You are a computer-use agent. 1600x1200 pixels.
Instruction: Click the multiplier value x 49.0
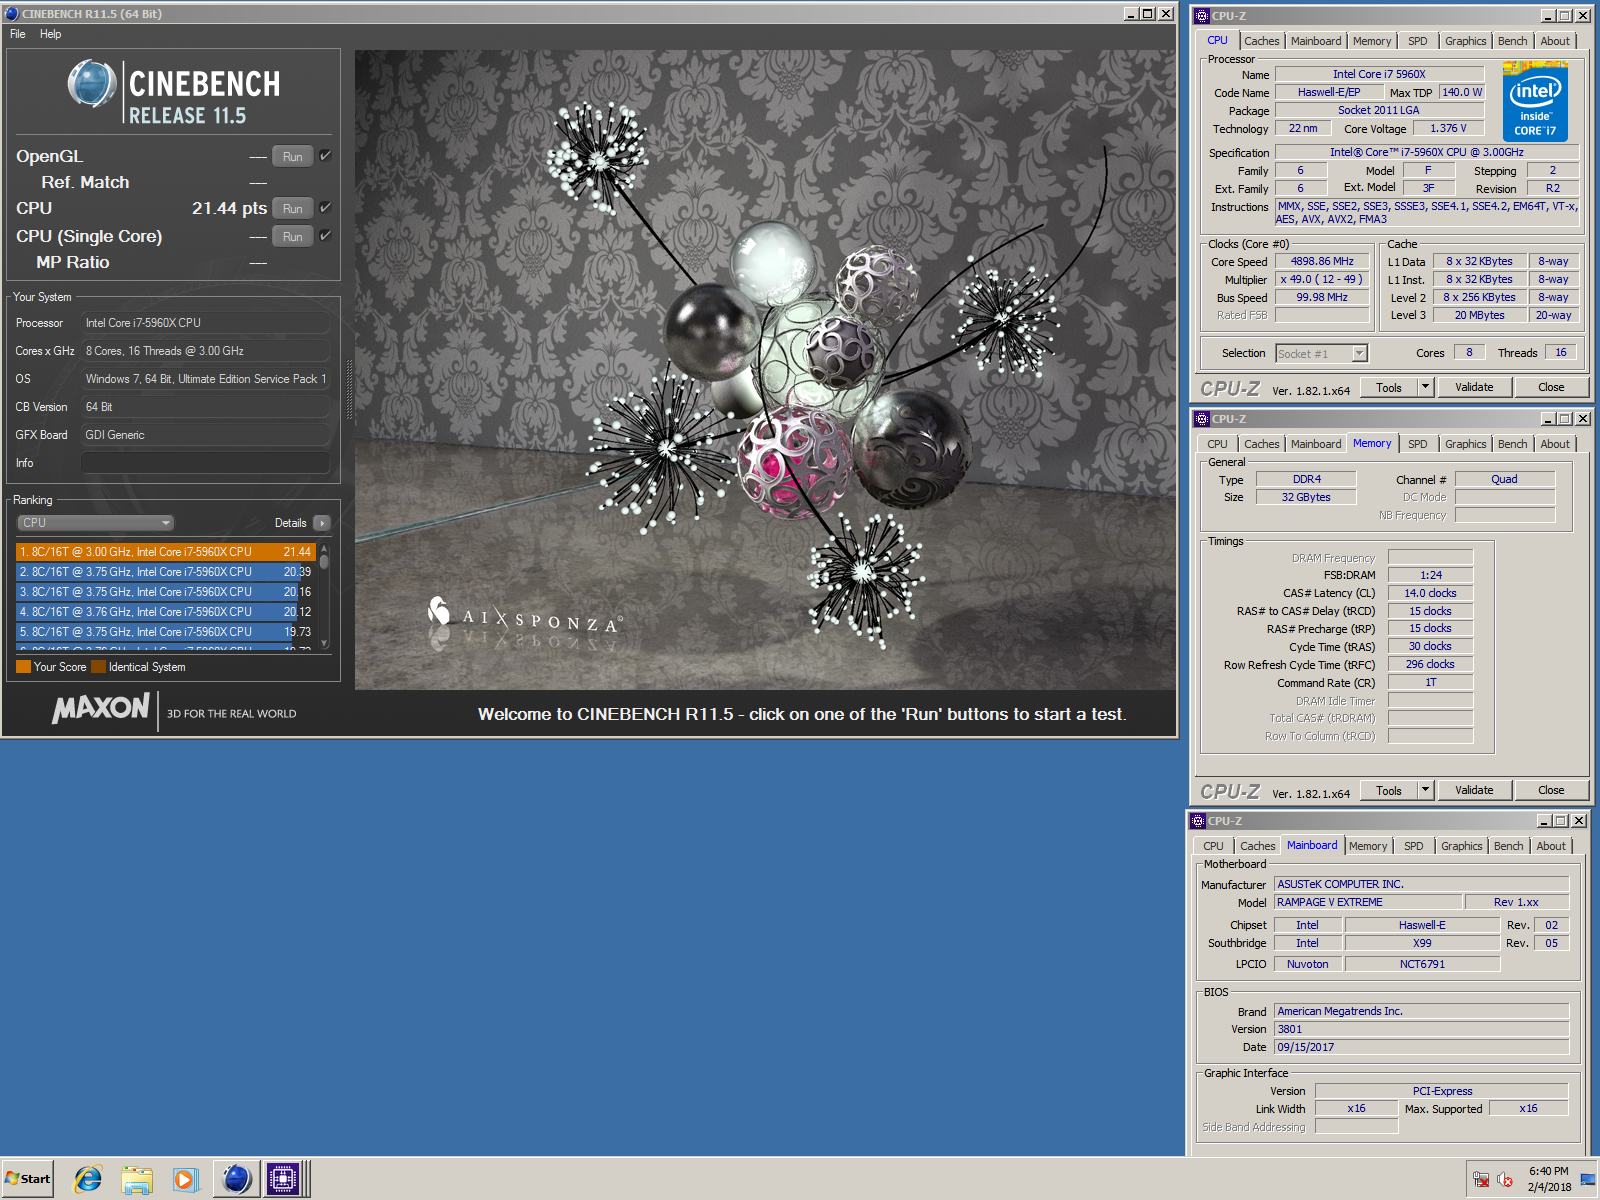pyautogui.click(x=1322, y=279)
